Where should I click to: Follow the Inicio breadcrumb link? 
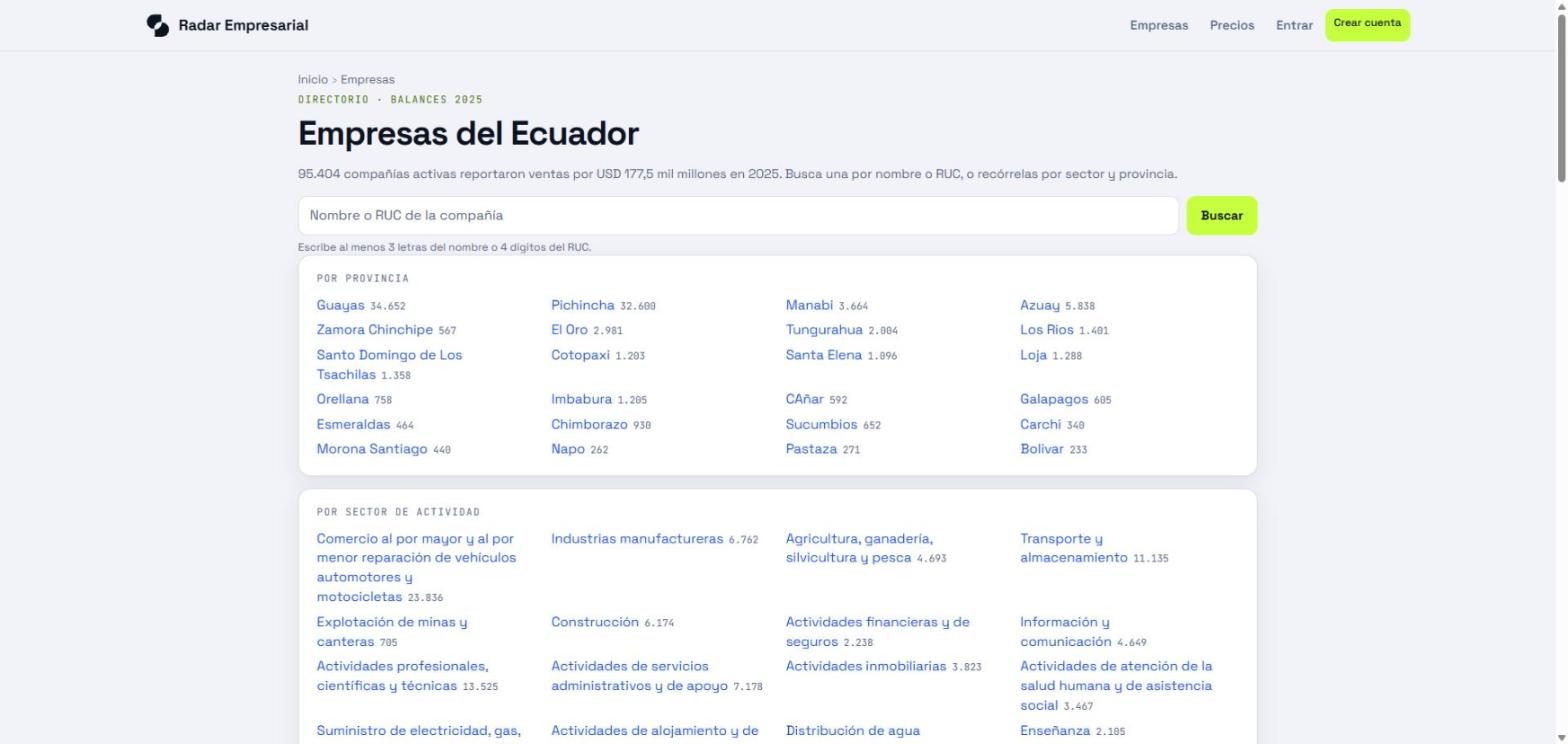point(312,80)
